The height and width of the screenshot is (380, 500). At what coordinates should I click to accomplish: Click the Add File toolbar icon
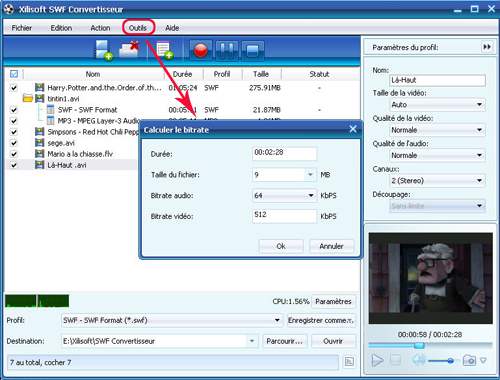point(103,50)
